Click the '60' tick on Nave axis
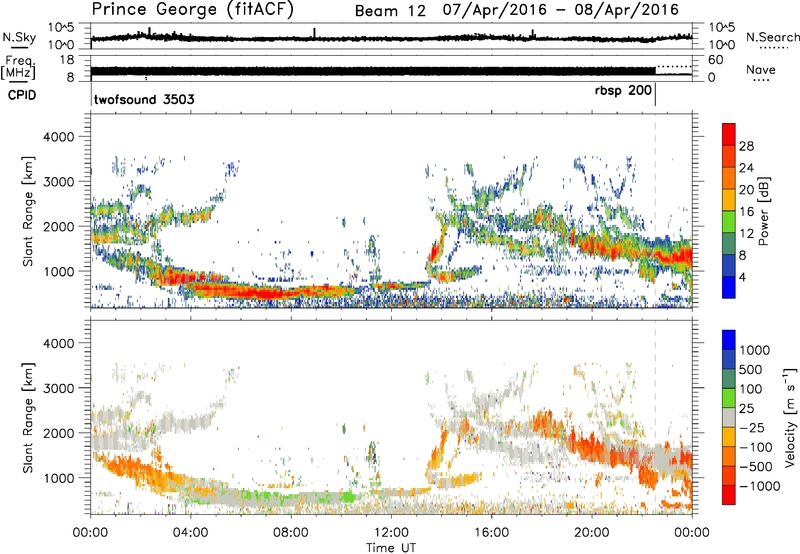 (716, 60)
